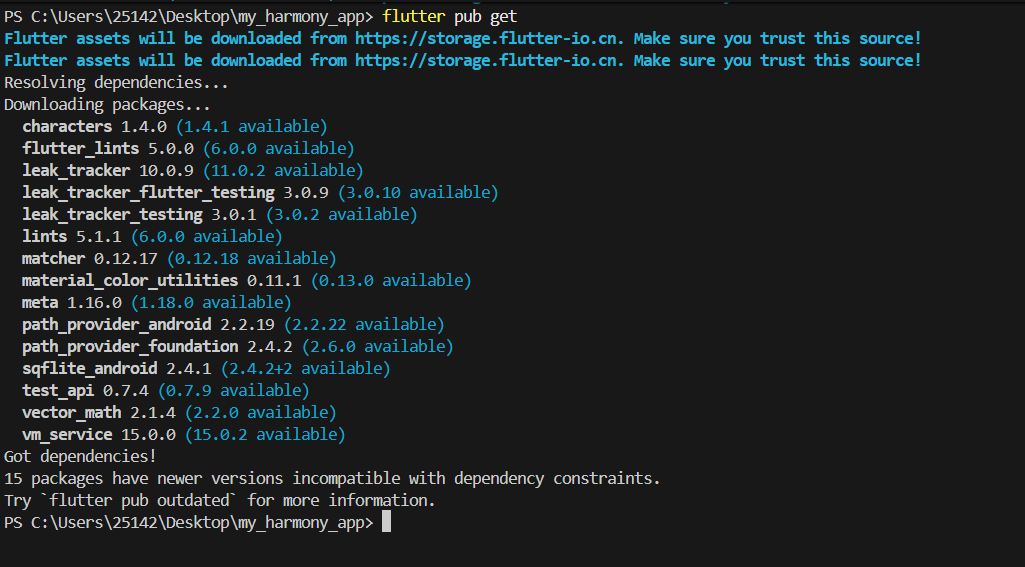Click the first storage.flutter-io.cn URL line
The width and height of the screenshot is (1025, 567).
click(x=463, y=39)
